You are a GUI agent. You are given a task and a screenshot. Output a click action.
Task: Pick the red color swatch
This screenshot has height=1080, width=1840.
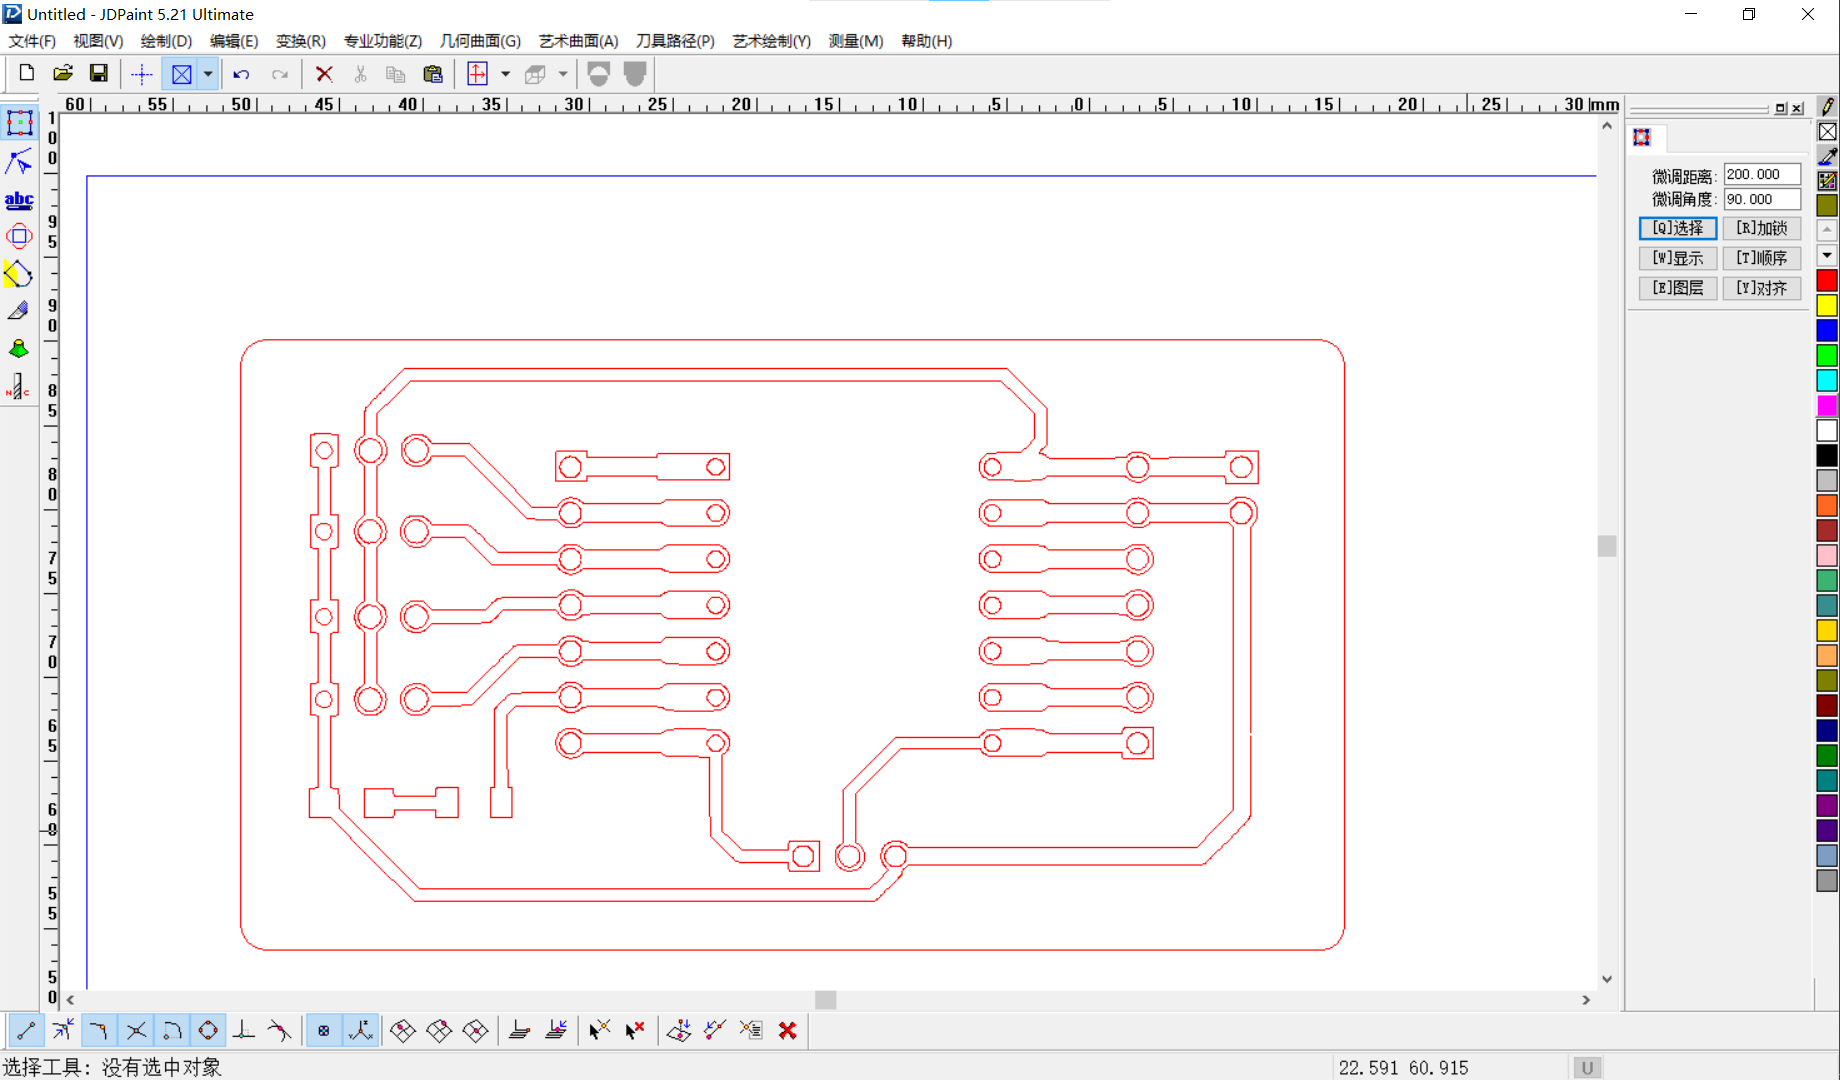pyautogui.click(x=1827, y=281)
